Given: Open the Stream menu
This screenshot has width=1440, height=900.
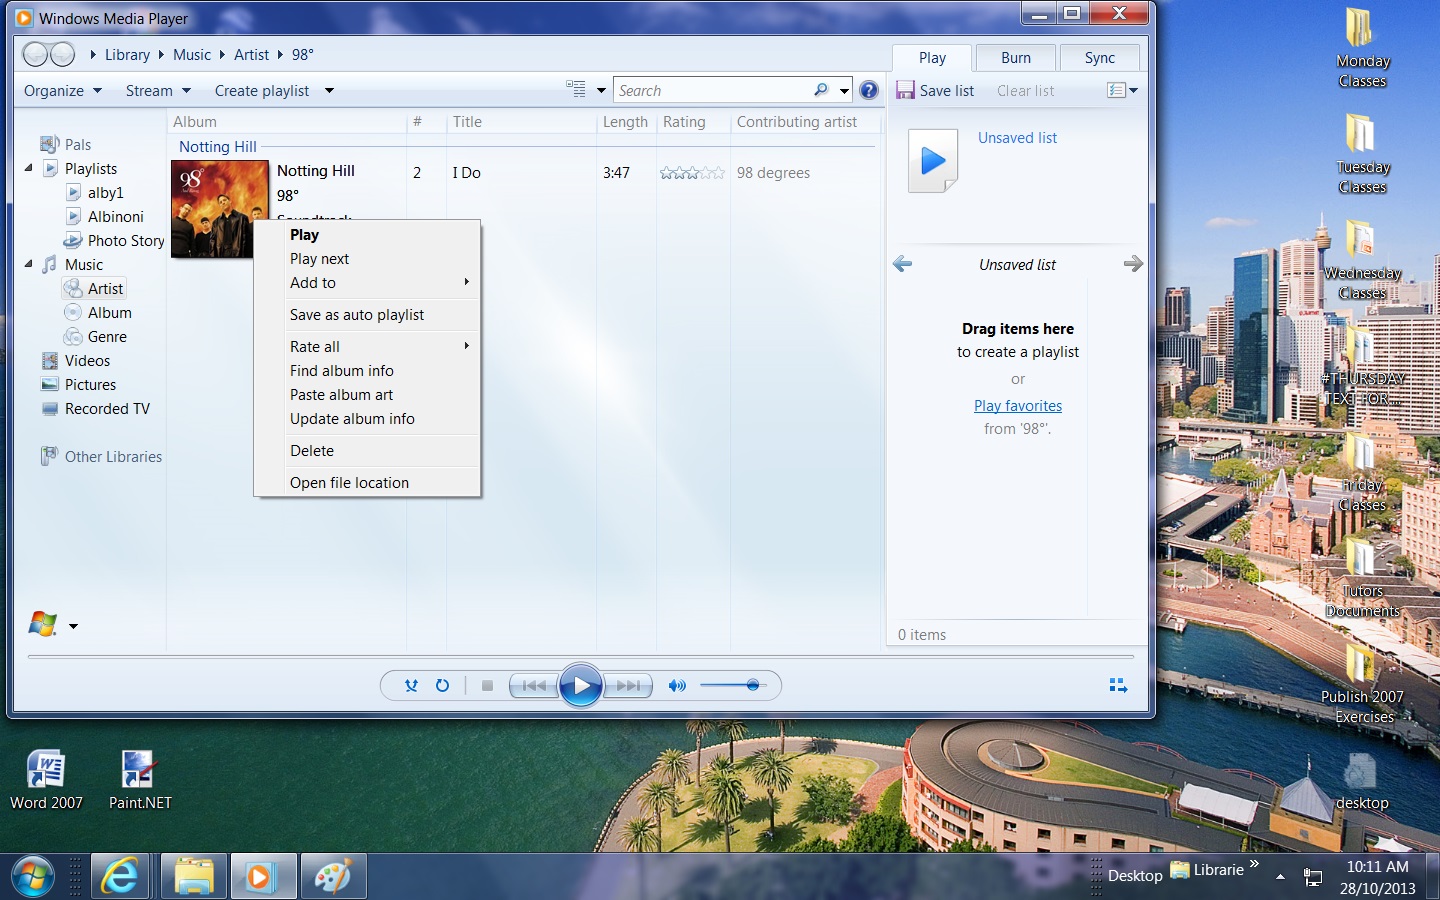Looking at the screenshot, I should (x=158, y=90).
